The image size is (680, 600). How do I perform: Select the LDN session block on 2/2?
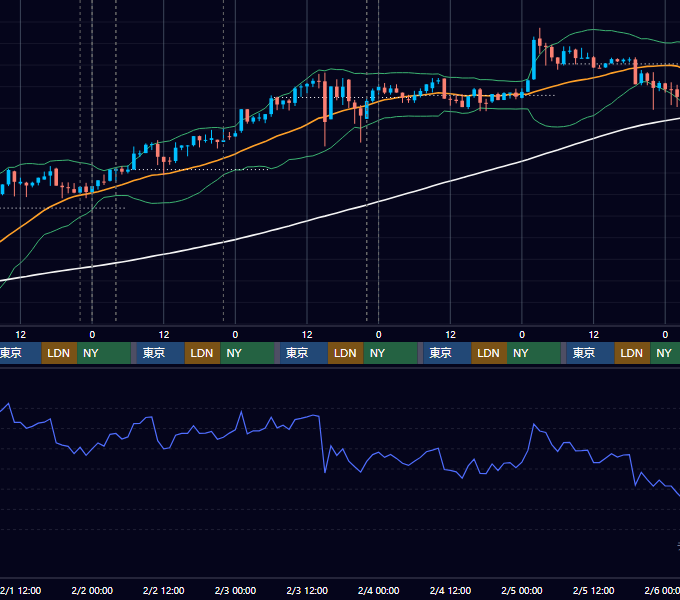point(202,353)
